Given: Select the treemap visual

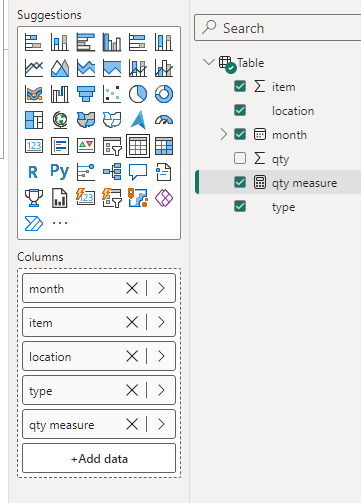Looking at the screenshot, I should point(34,120).
